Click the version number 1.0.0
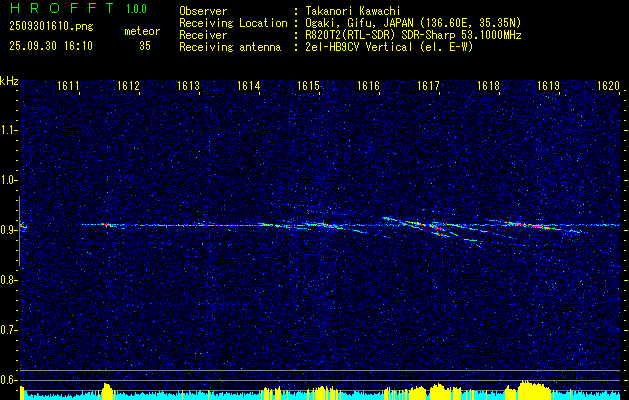 (136, 9)
